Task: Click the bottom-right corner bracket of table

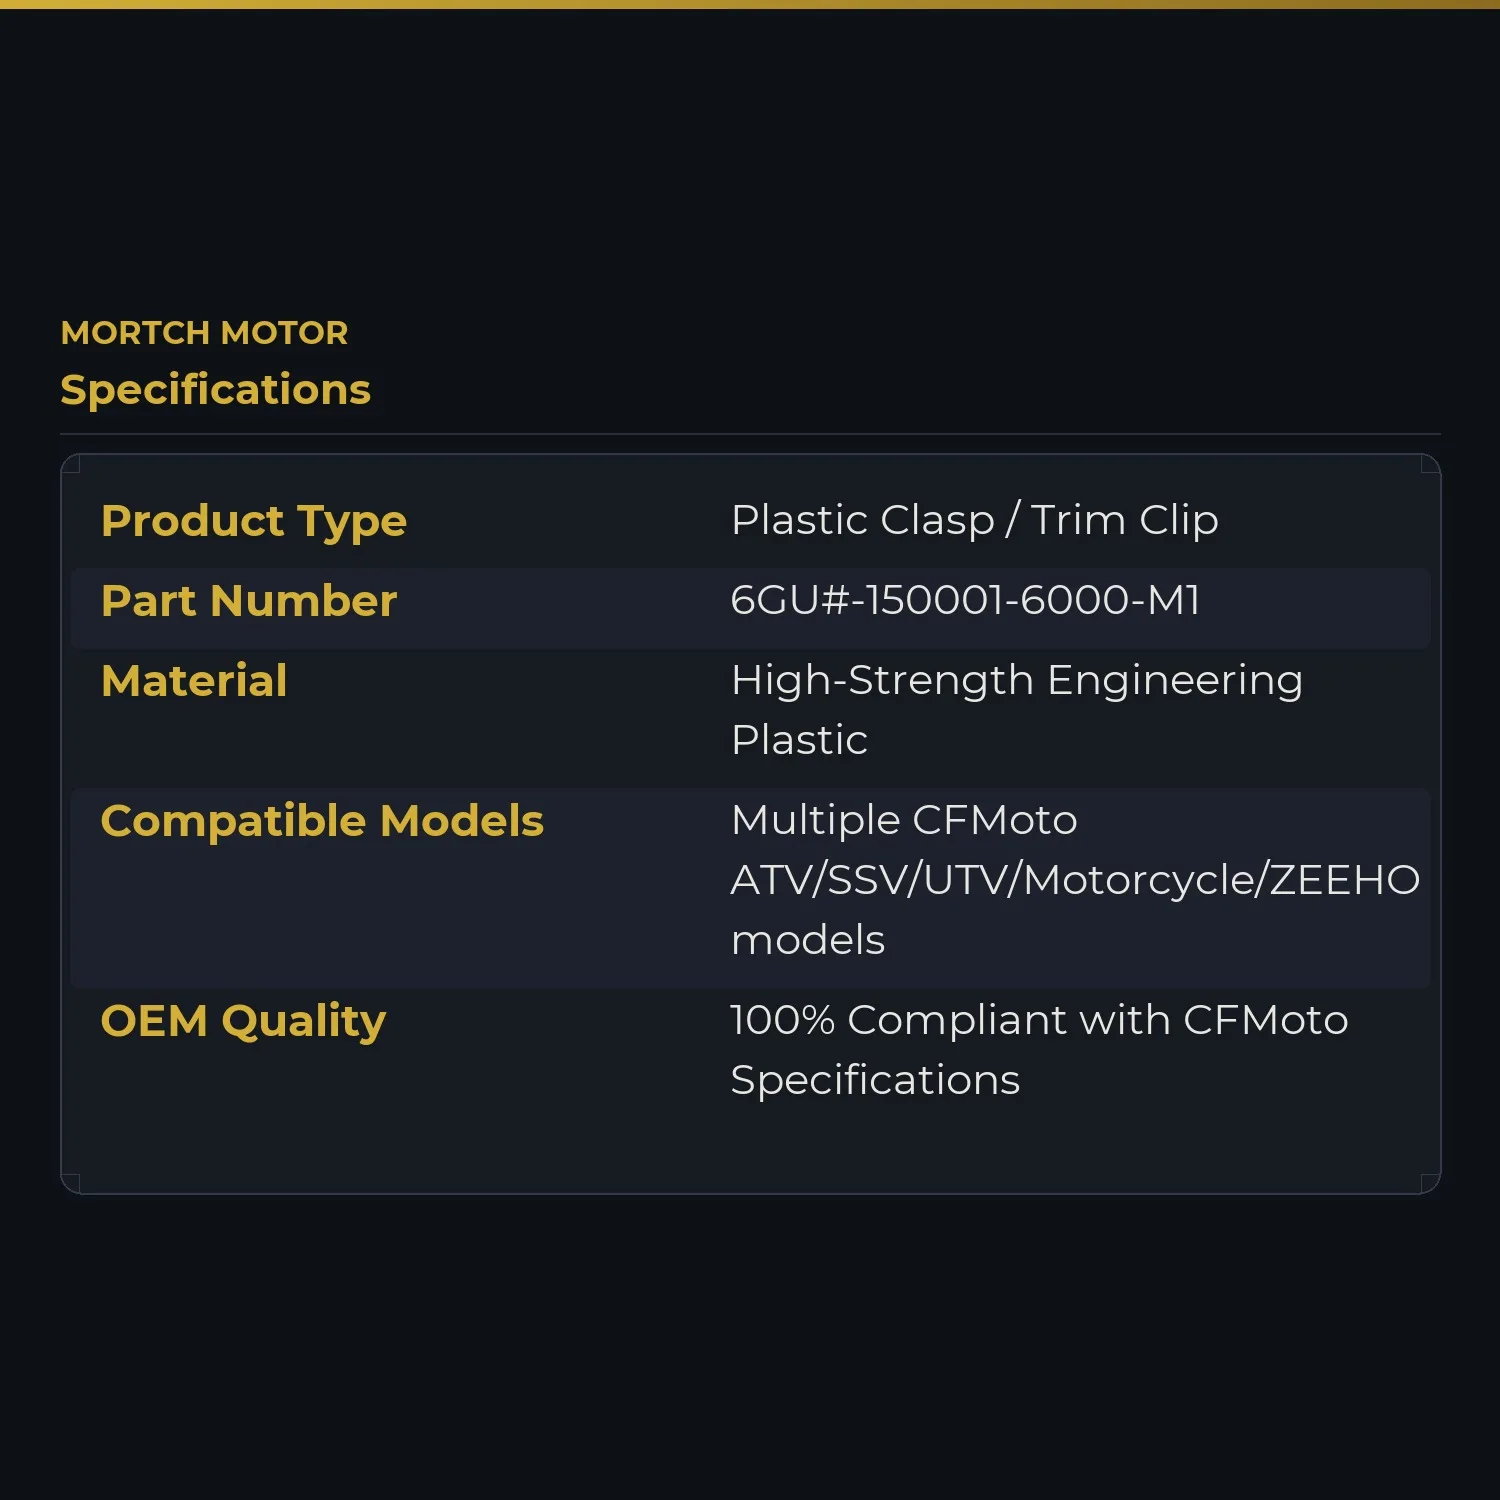Action: click(x=1430, y=1183)
